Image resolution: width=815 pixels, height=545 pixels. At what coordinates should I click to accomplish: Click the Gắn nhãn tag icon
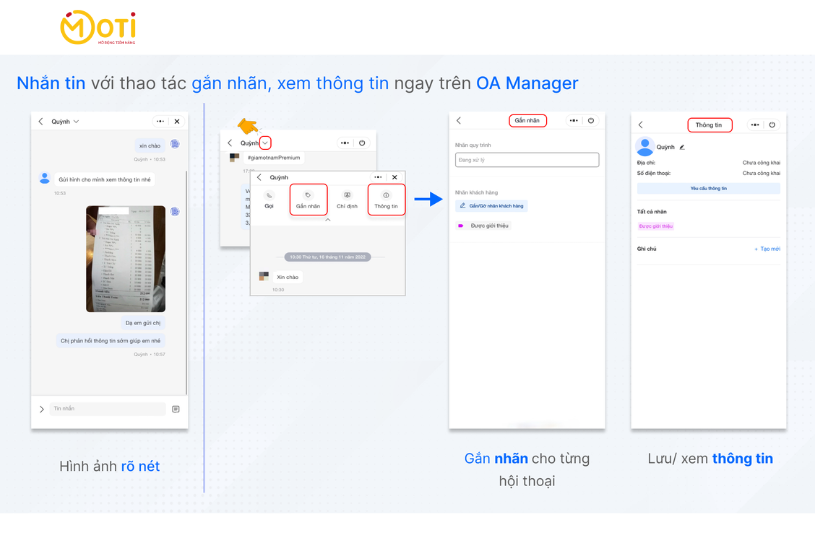click(308, 195)
